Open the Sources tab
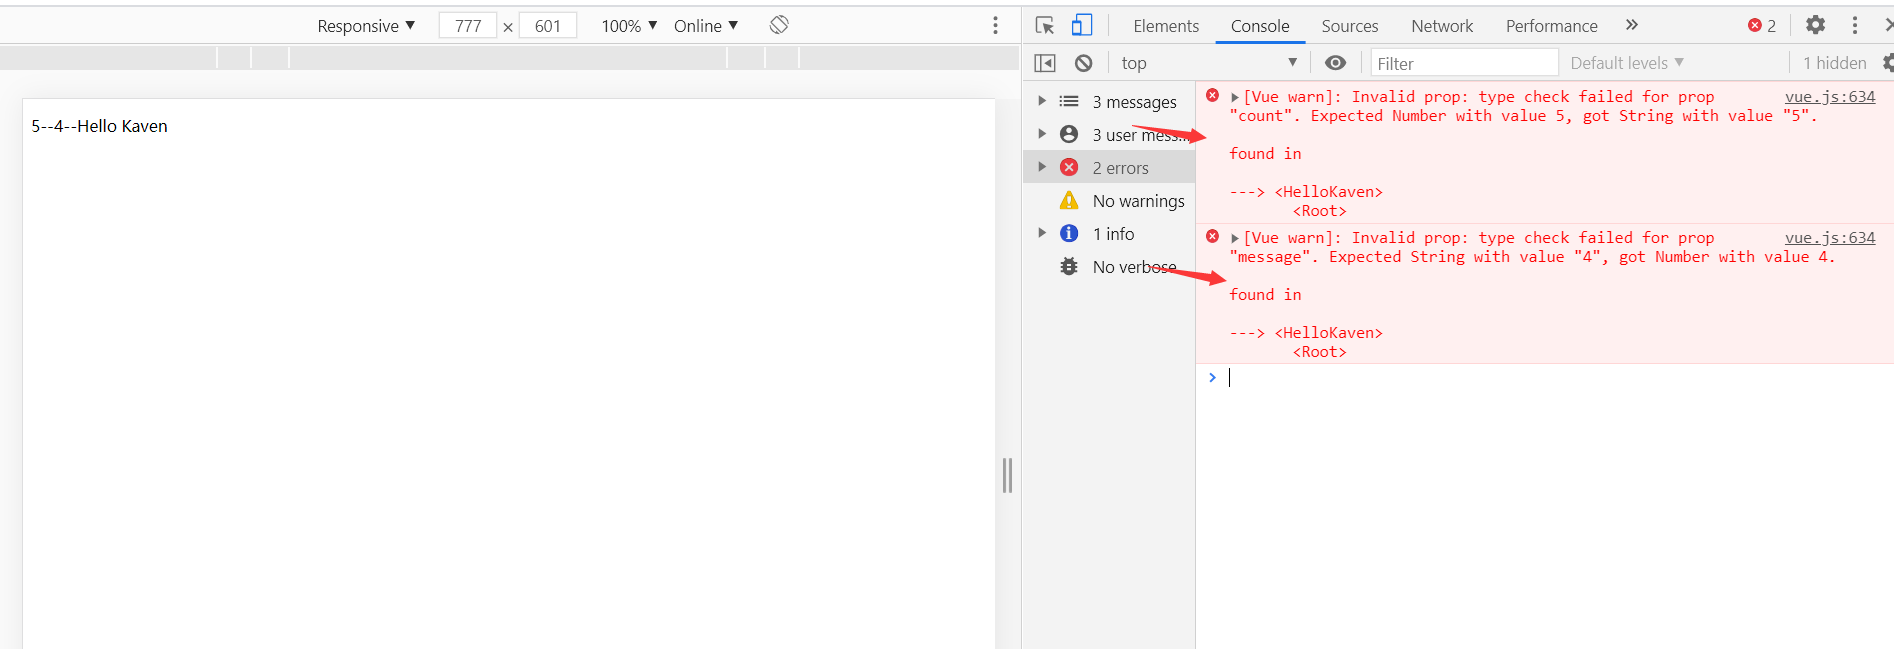 (x=1350, y=26)
